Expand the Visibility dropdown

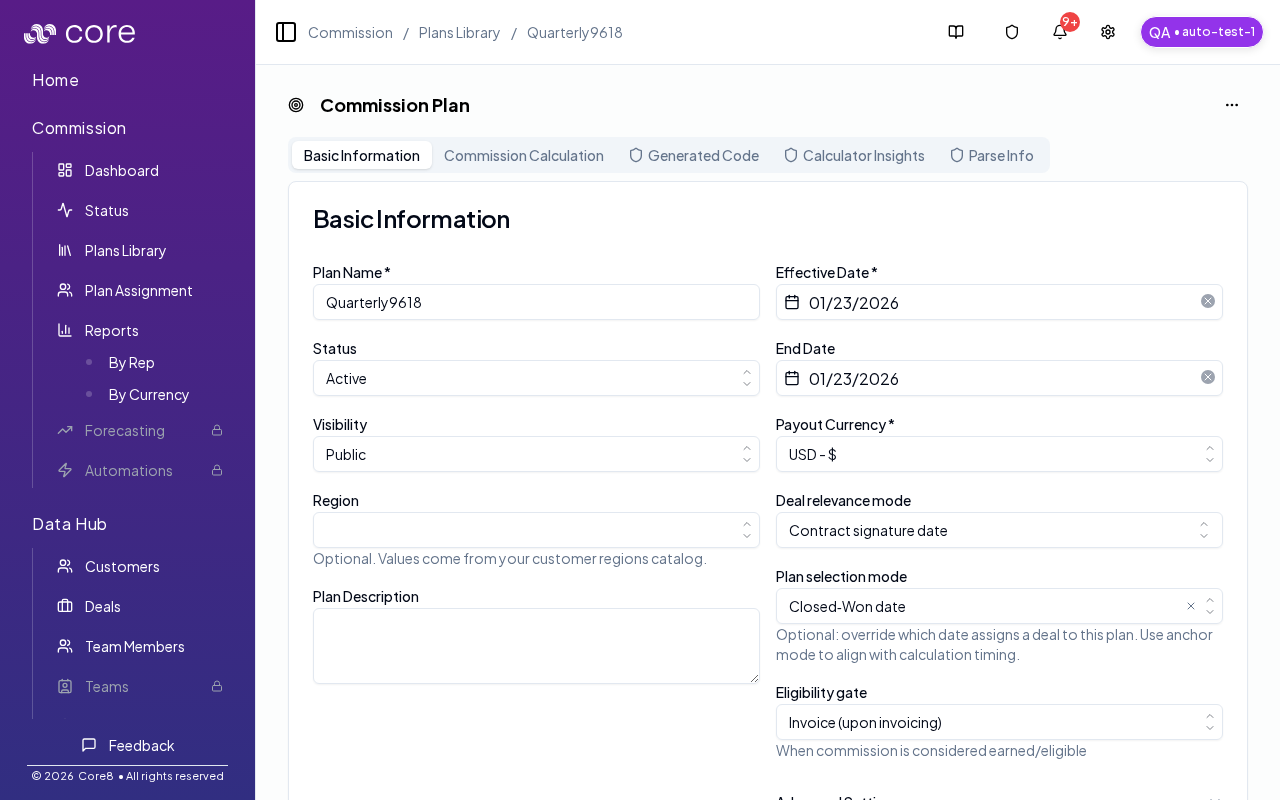[536, 454]
